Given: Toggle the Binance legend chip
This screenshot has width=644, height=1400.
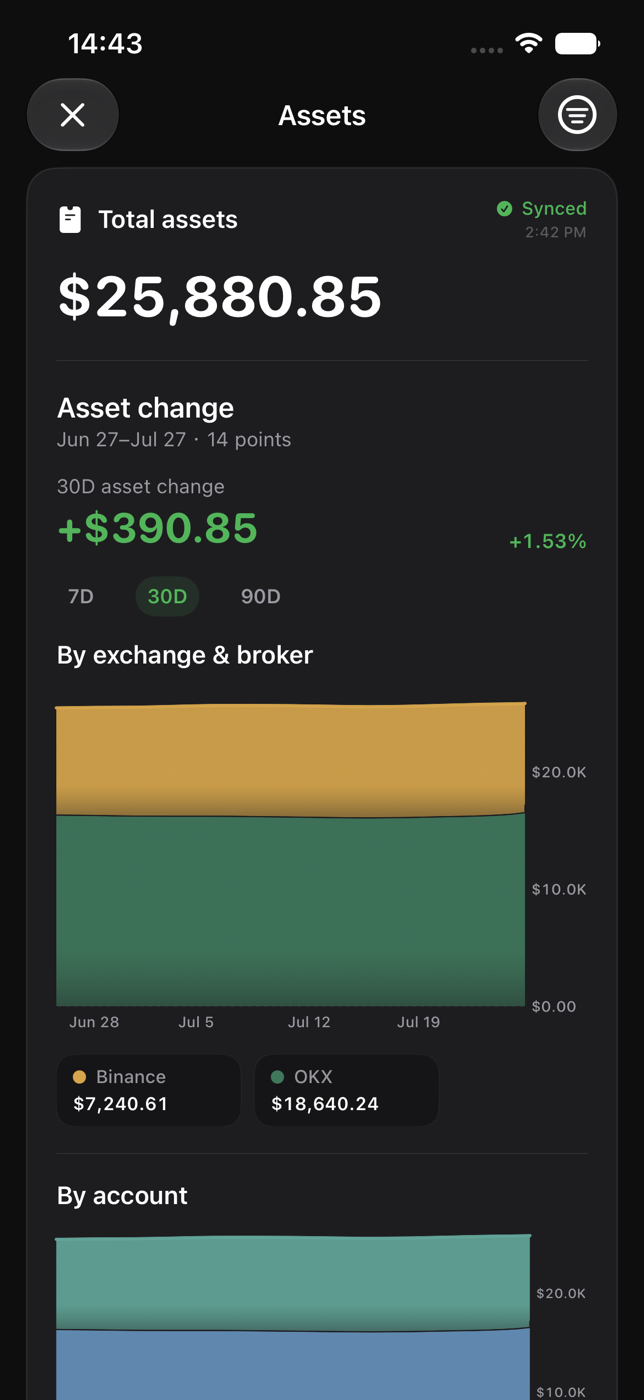Looking at the screenshot, I should point(148,1090).
